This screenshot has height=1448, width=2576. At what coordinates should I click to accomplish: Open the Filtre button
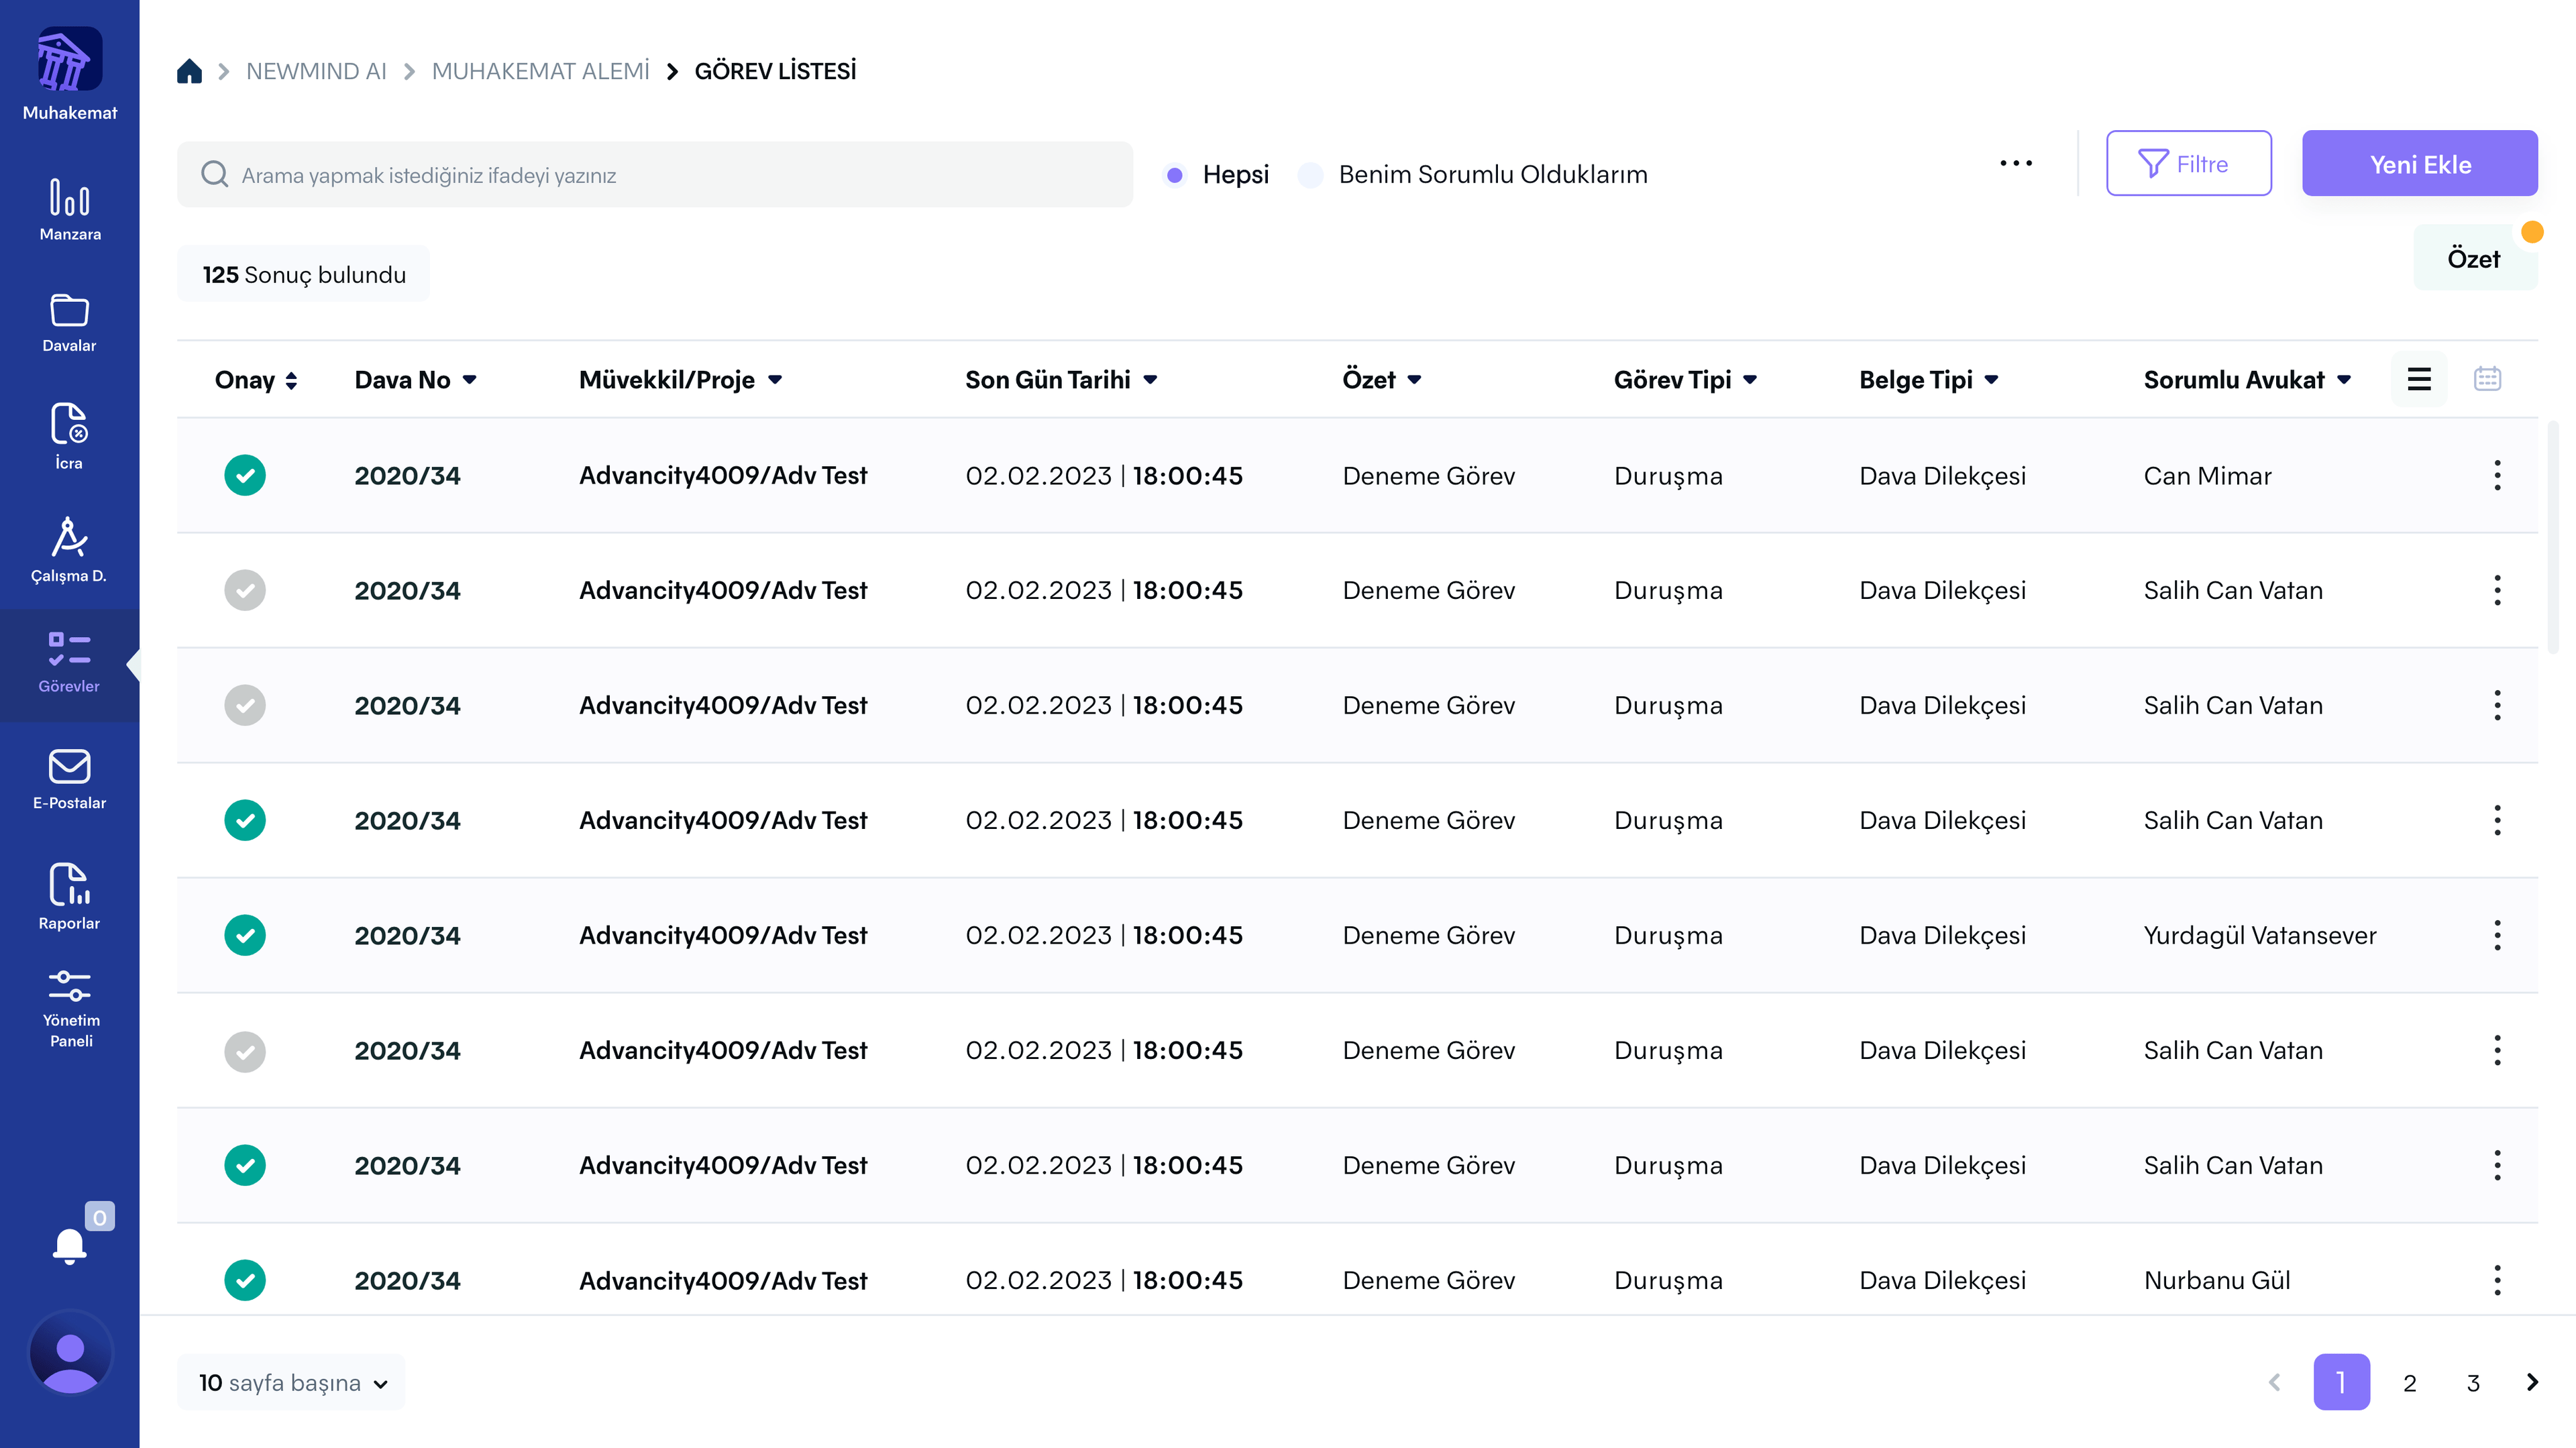coord(2188,164)
